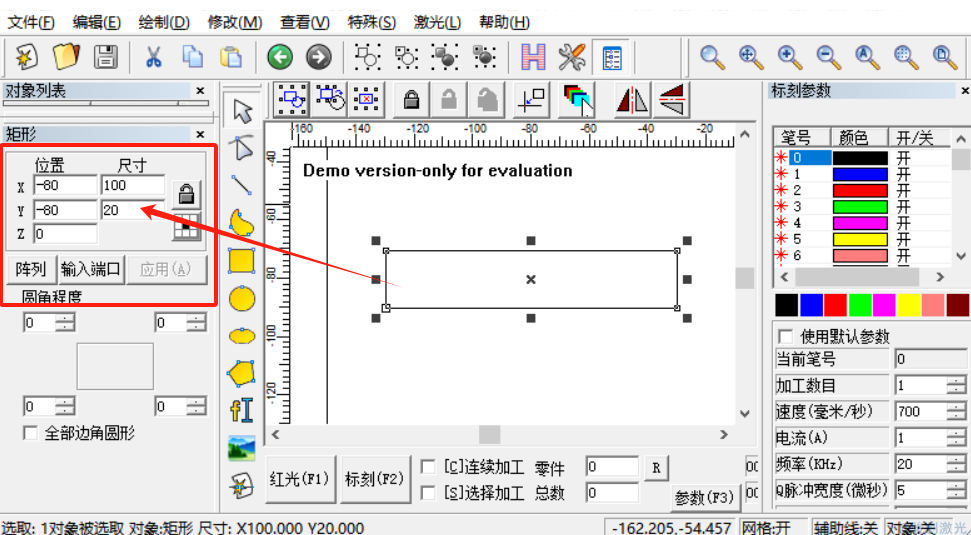Select the line drawing tool

(x=242, y=186)
